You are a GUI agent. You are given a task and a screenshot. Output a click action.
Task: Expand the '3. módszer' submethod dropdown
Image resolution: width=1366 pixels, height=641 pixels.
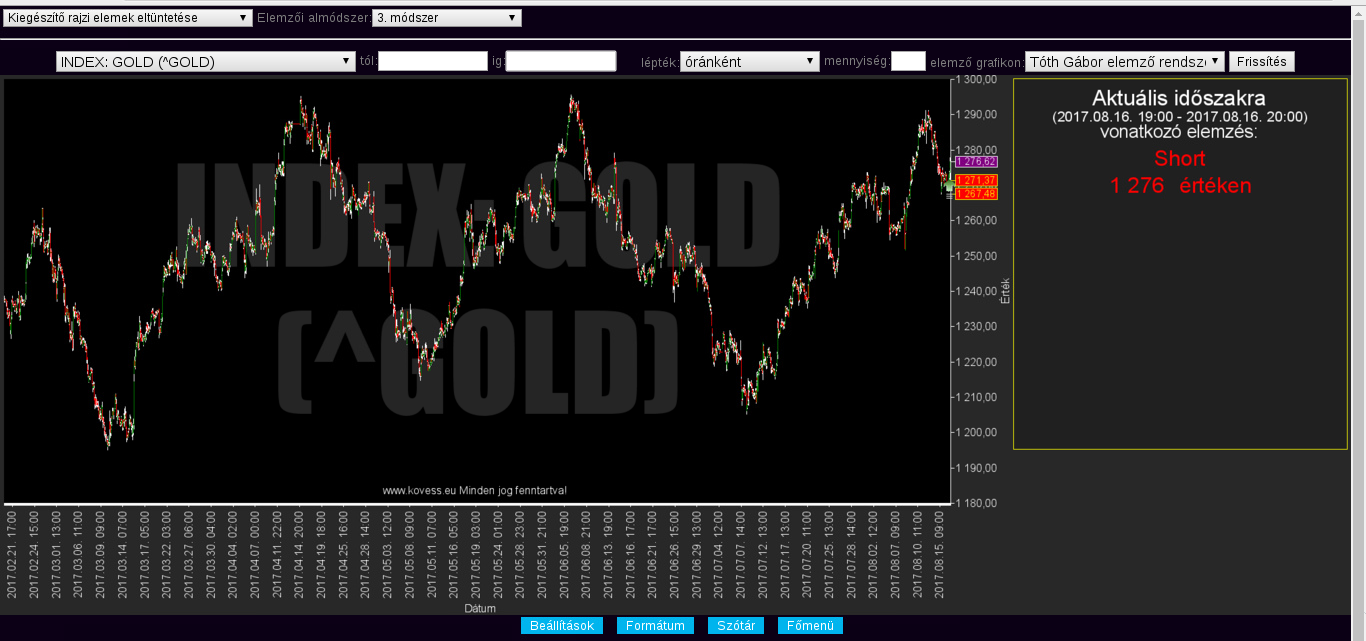446,18
